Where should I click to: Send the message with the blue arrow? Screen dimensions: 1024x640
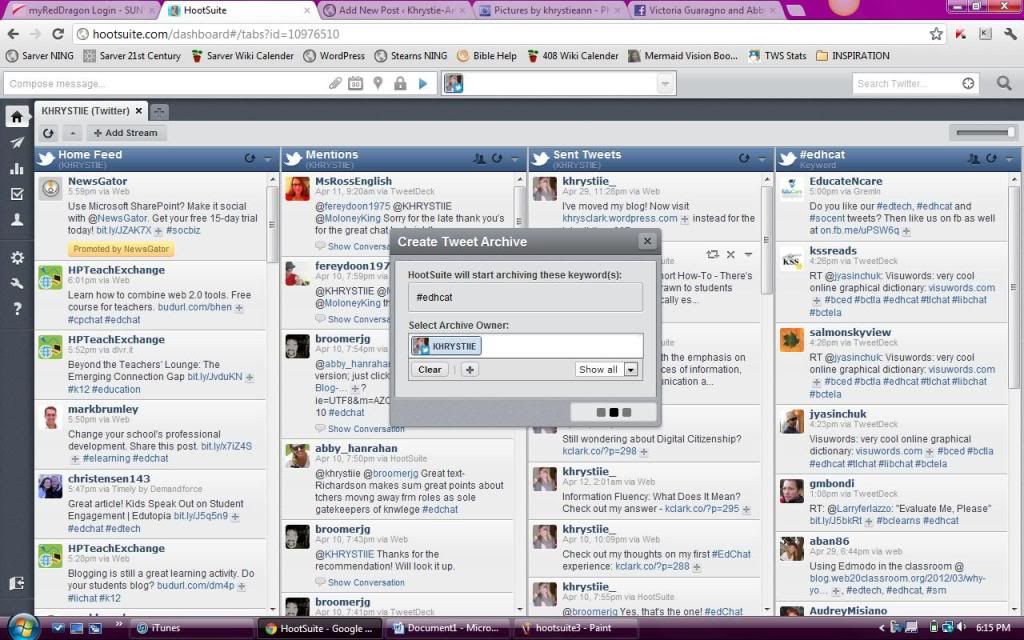coord(423,84)
